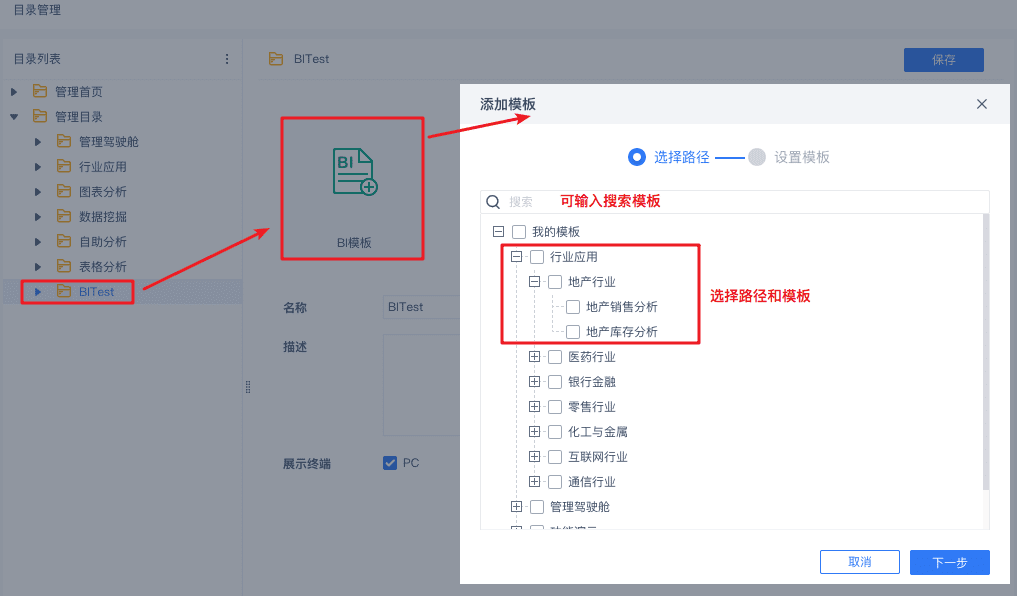This screenshot has height=596, width=1017.
Task: Collapse the 我的模板 tree node
Action: tap(498, 232)
